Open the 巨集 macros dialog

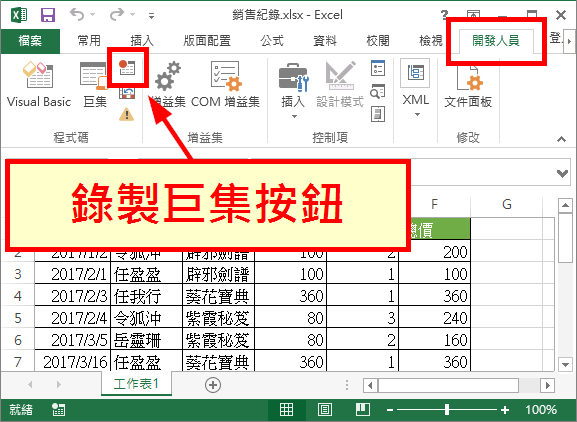tap(95, 85)
